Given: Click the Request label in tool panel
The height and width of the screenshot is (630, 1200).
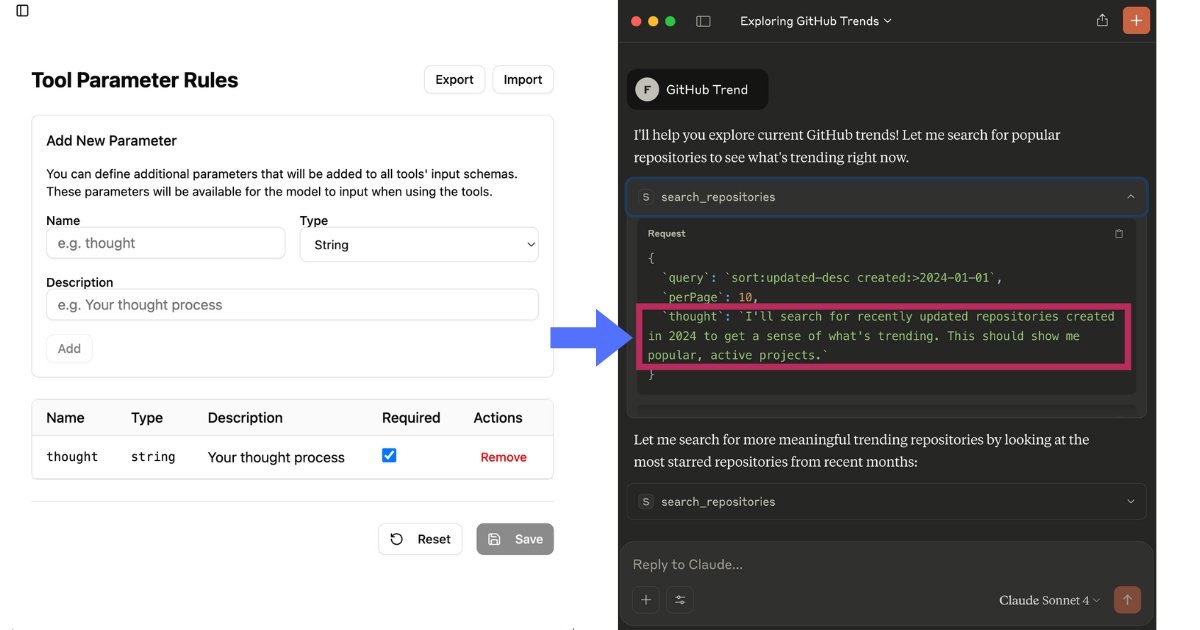Looking at the screenshot, I should (667, 233).
